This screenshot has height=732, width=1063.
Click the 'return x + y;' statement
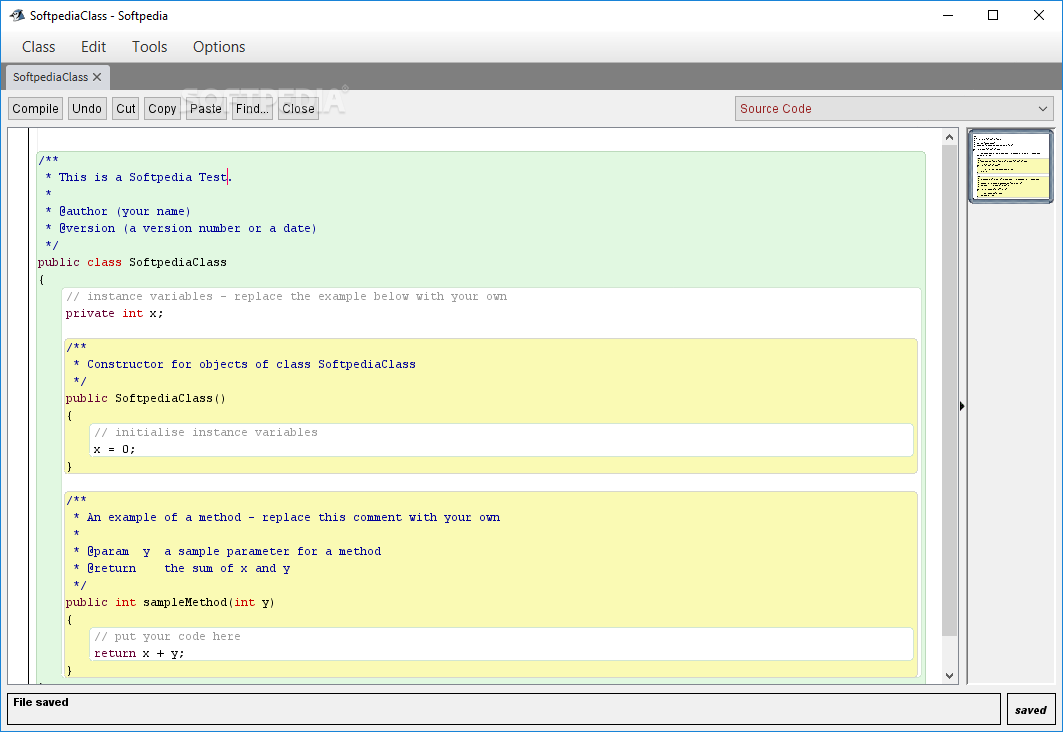[x=139, y=653]
